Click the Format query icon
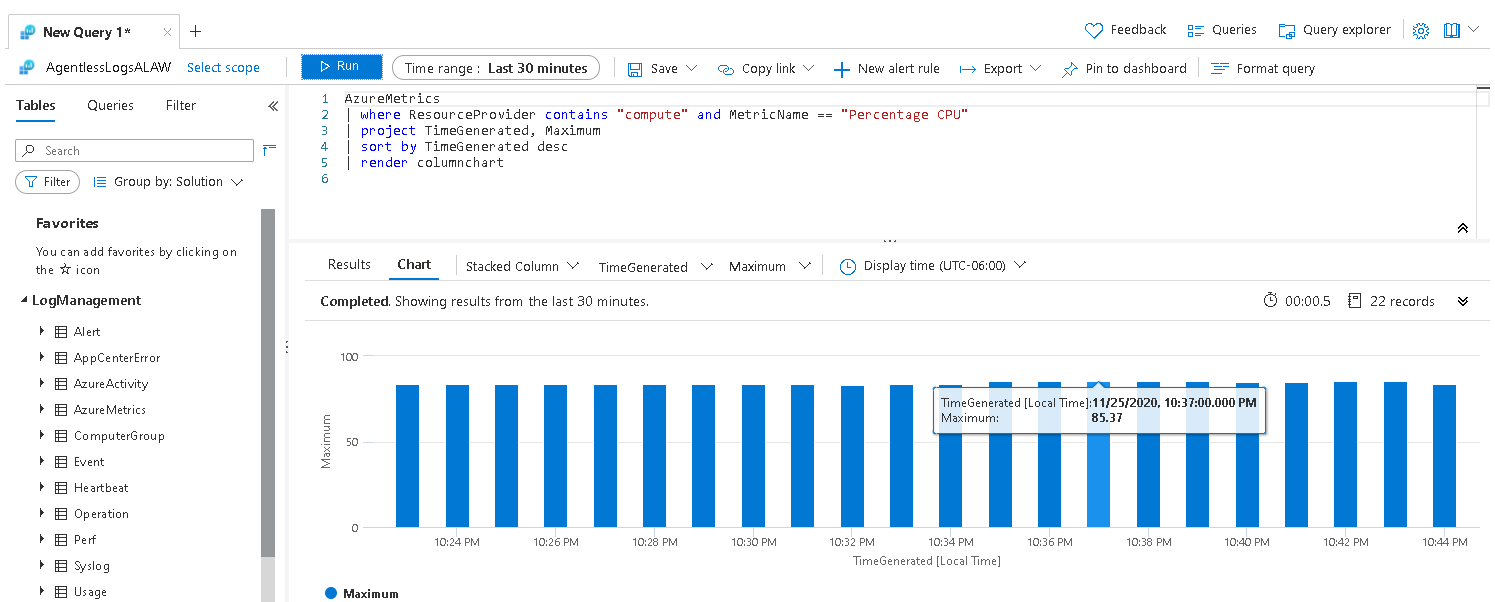The width and height of the screenshot is (1495, 602). [x=1218, y=68]
